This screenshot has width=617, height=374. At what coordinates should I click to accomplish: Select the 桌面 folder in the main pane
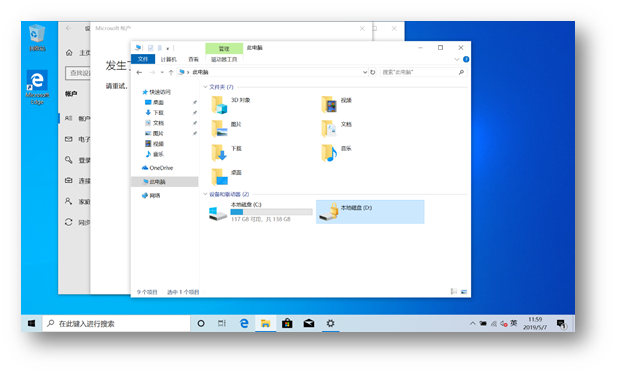point(226,177)
